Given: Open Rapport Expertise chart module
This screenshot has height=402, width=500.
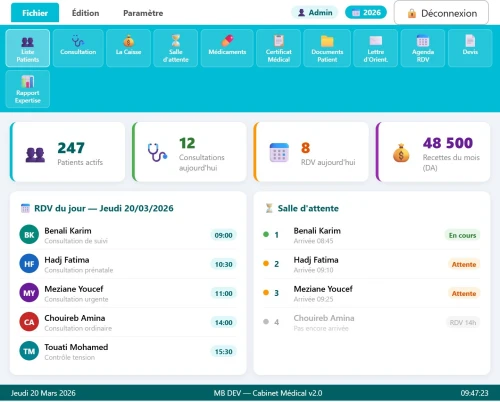Looking at the screenshot, I should (28, 89).
